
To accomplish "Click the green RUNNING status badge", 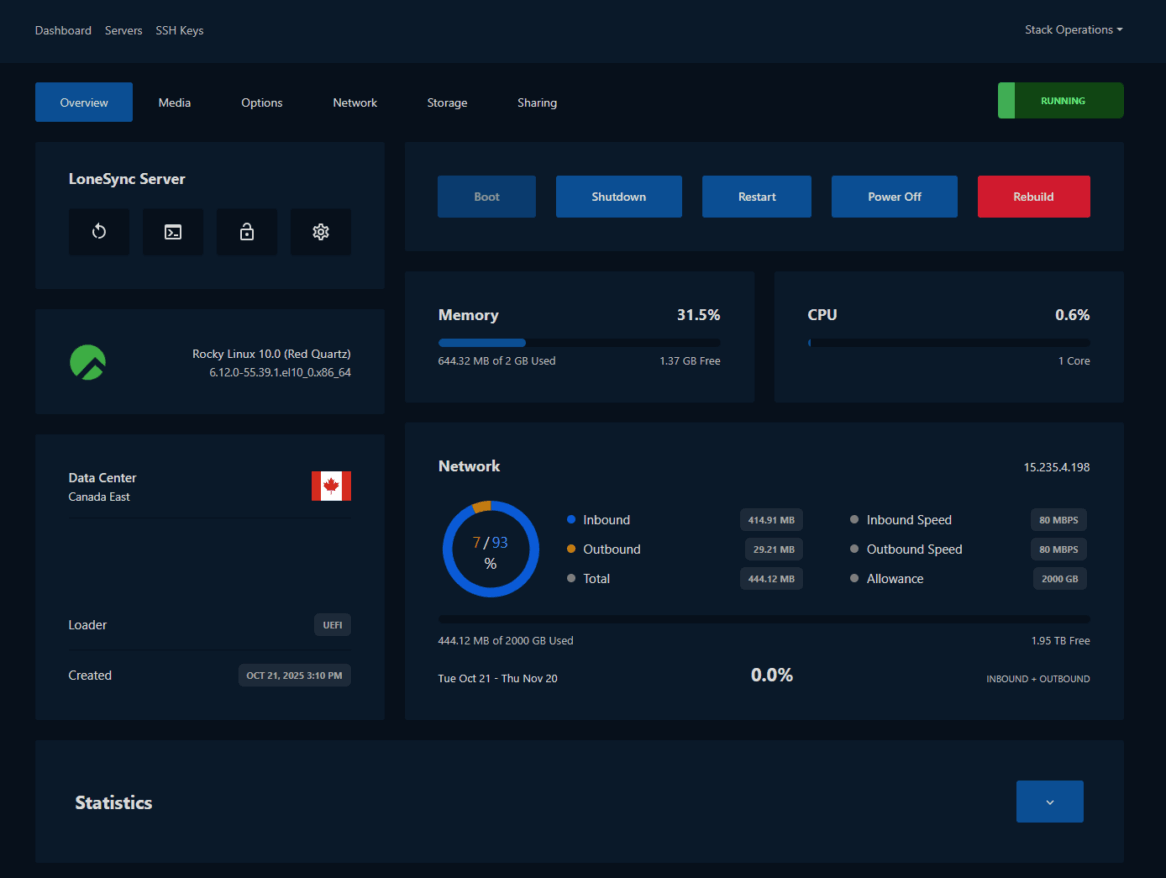I will pos(1060,100).
